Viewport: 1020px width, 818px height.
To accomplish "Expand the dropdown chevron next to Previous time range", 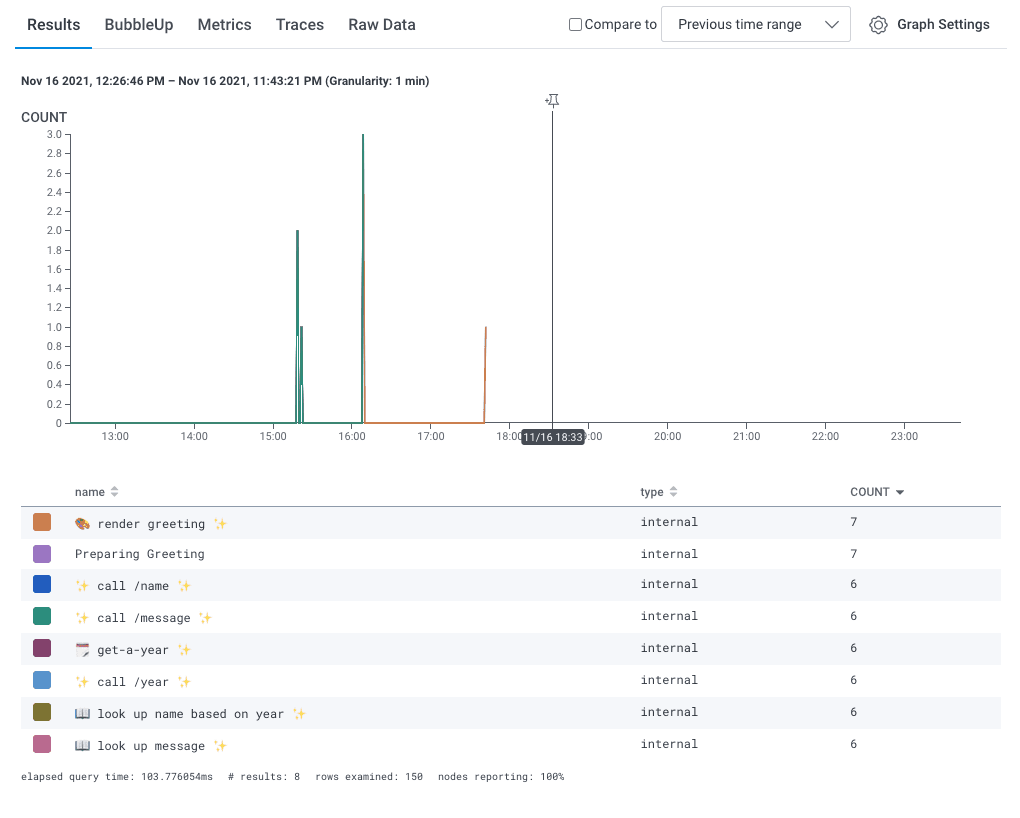I will tap(831, 25).
